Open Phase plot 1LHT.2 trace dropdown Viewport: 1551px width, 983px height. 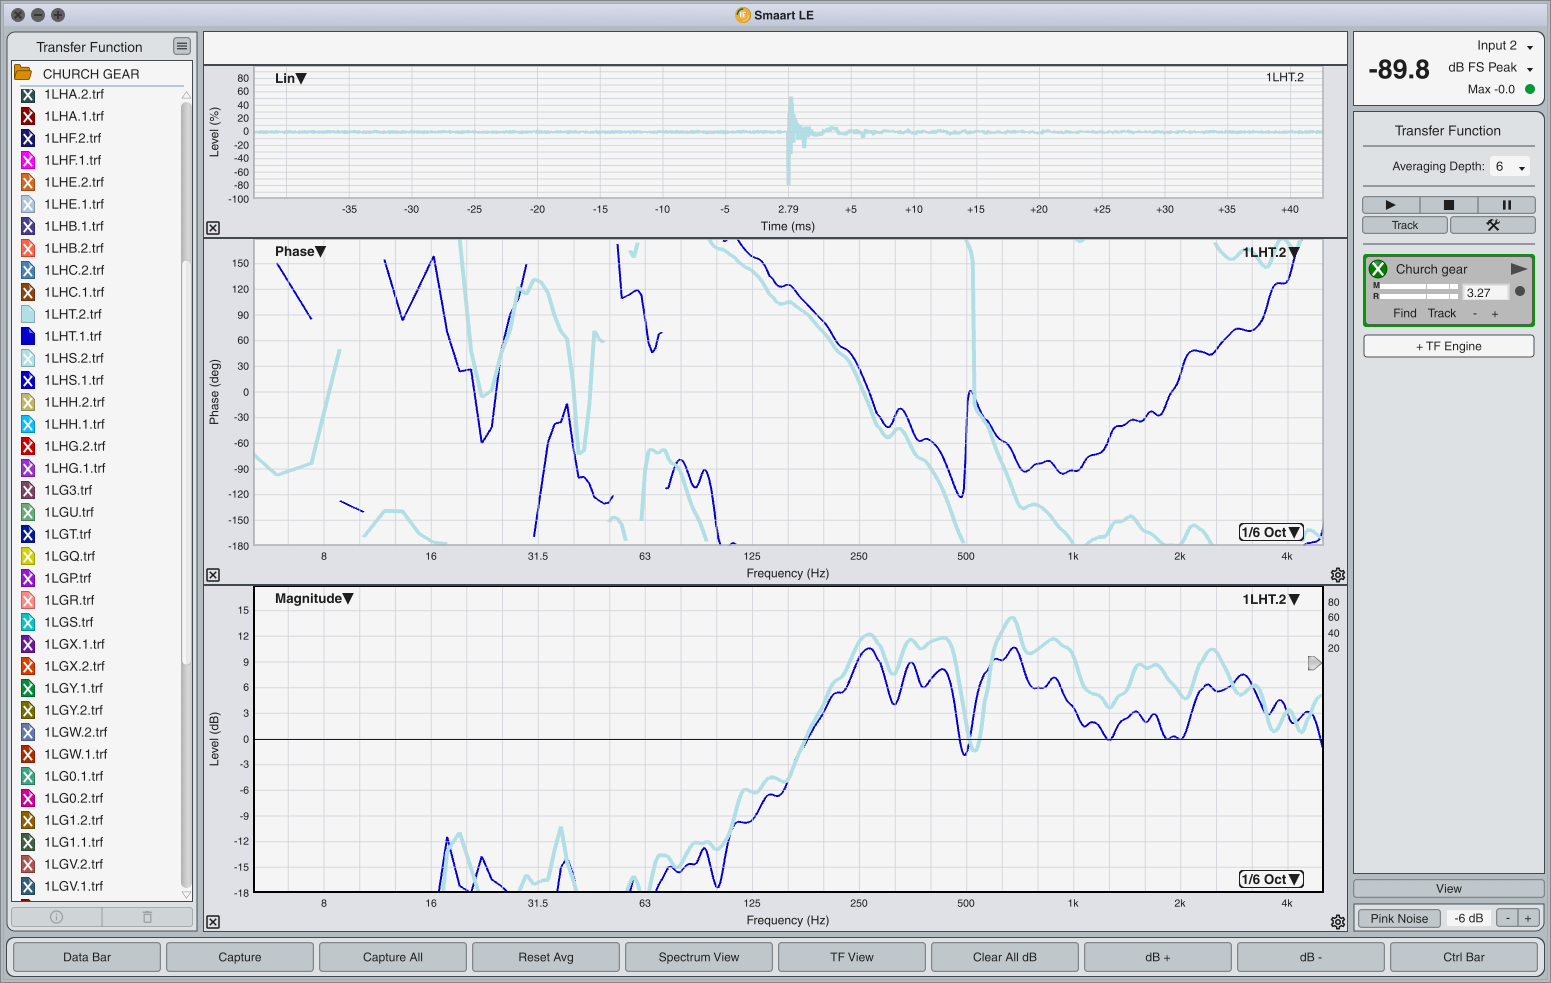[x=1271, y=252]
